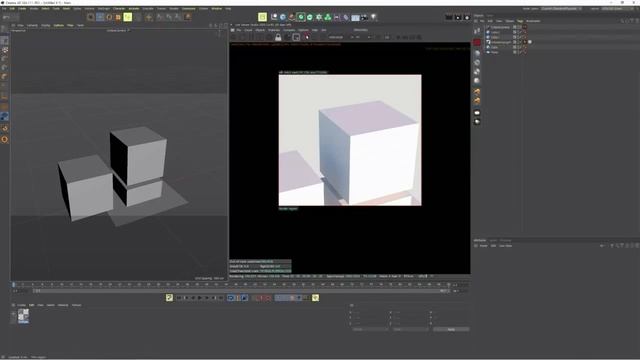
Task: Click the yellow keyframe icon left of playback
Action: pos(169,298)
